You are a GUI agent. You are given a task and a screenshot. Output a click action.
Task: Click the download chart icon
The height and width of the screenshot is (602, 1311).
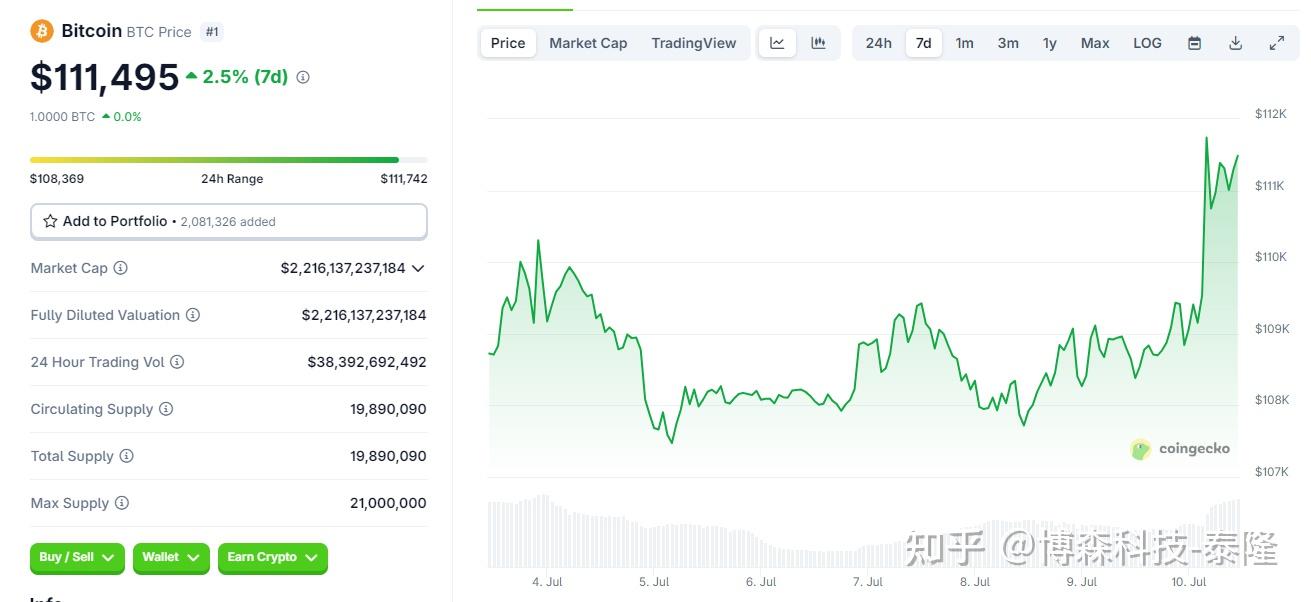1235,42
